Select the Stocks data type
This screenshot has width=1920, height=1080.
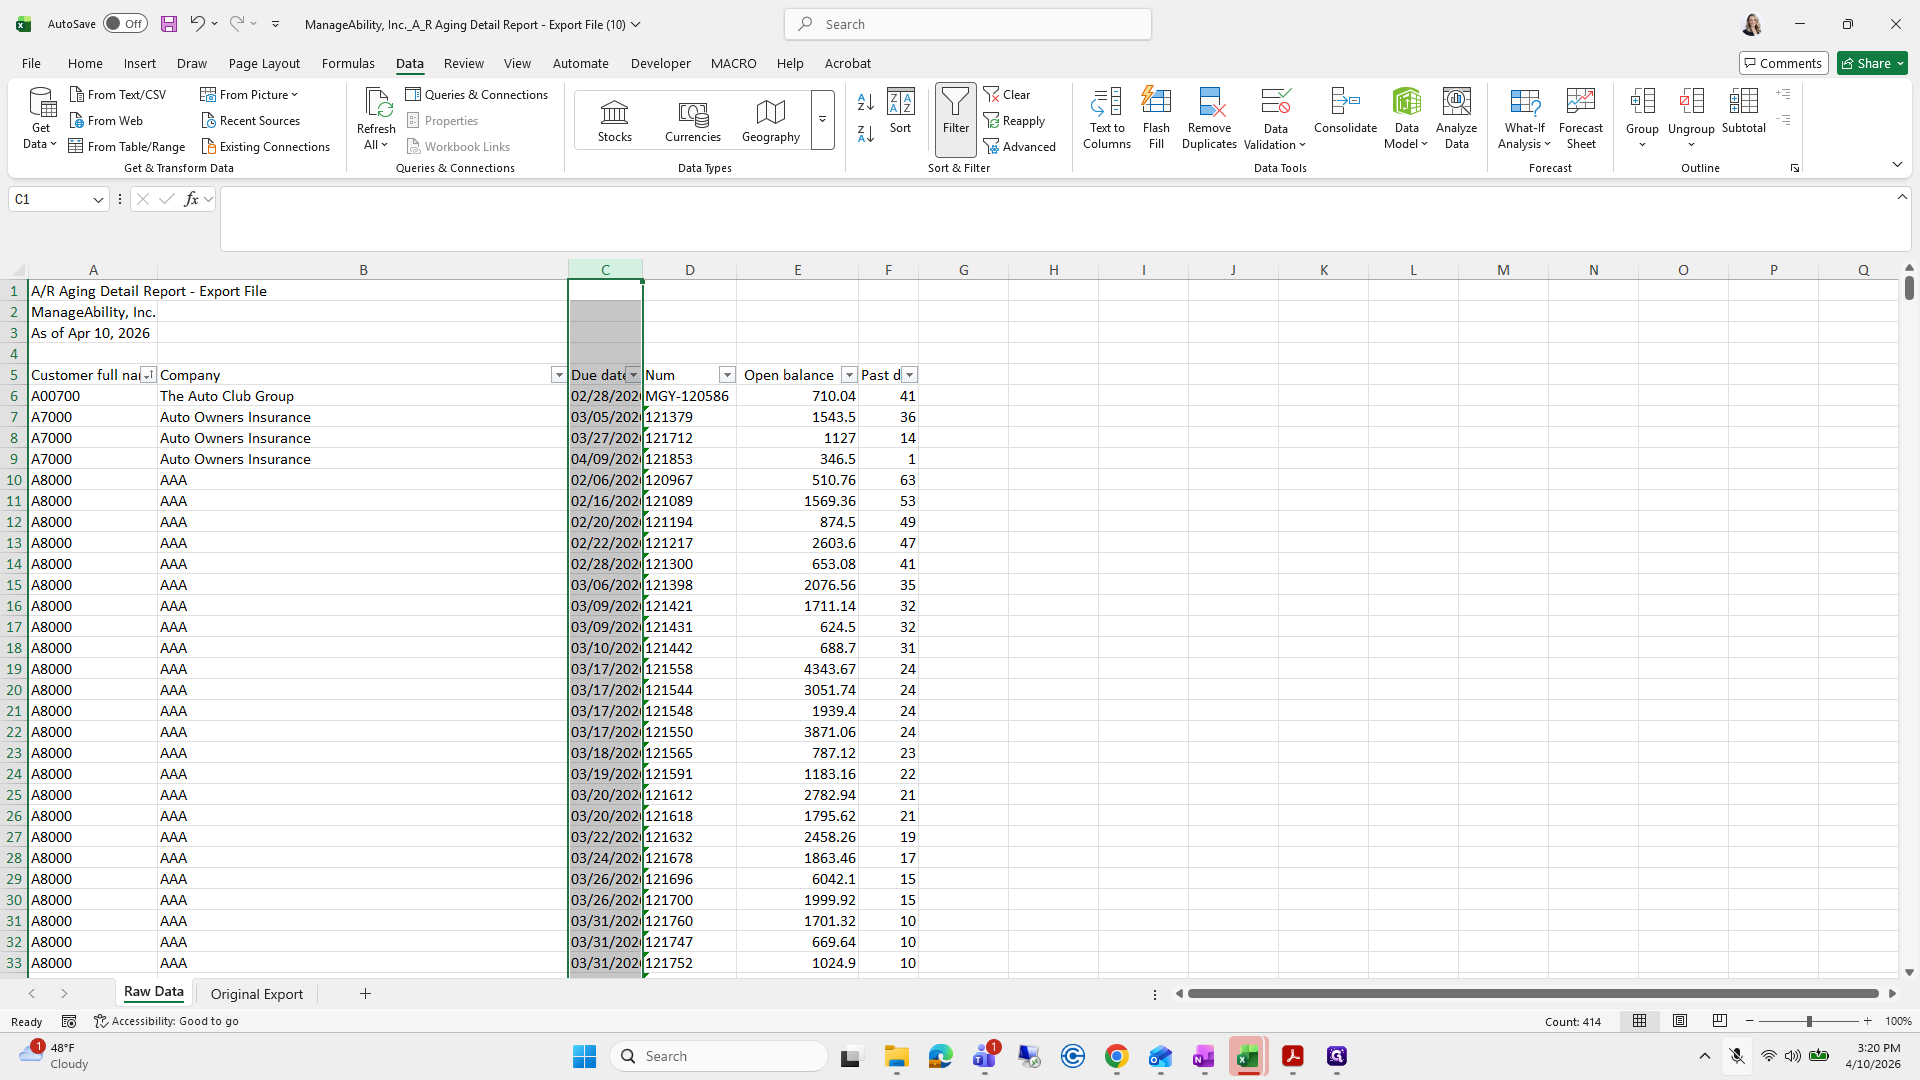(x=614, y=121)
